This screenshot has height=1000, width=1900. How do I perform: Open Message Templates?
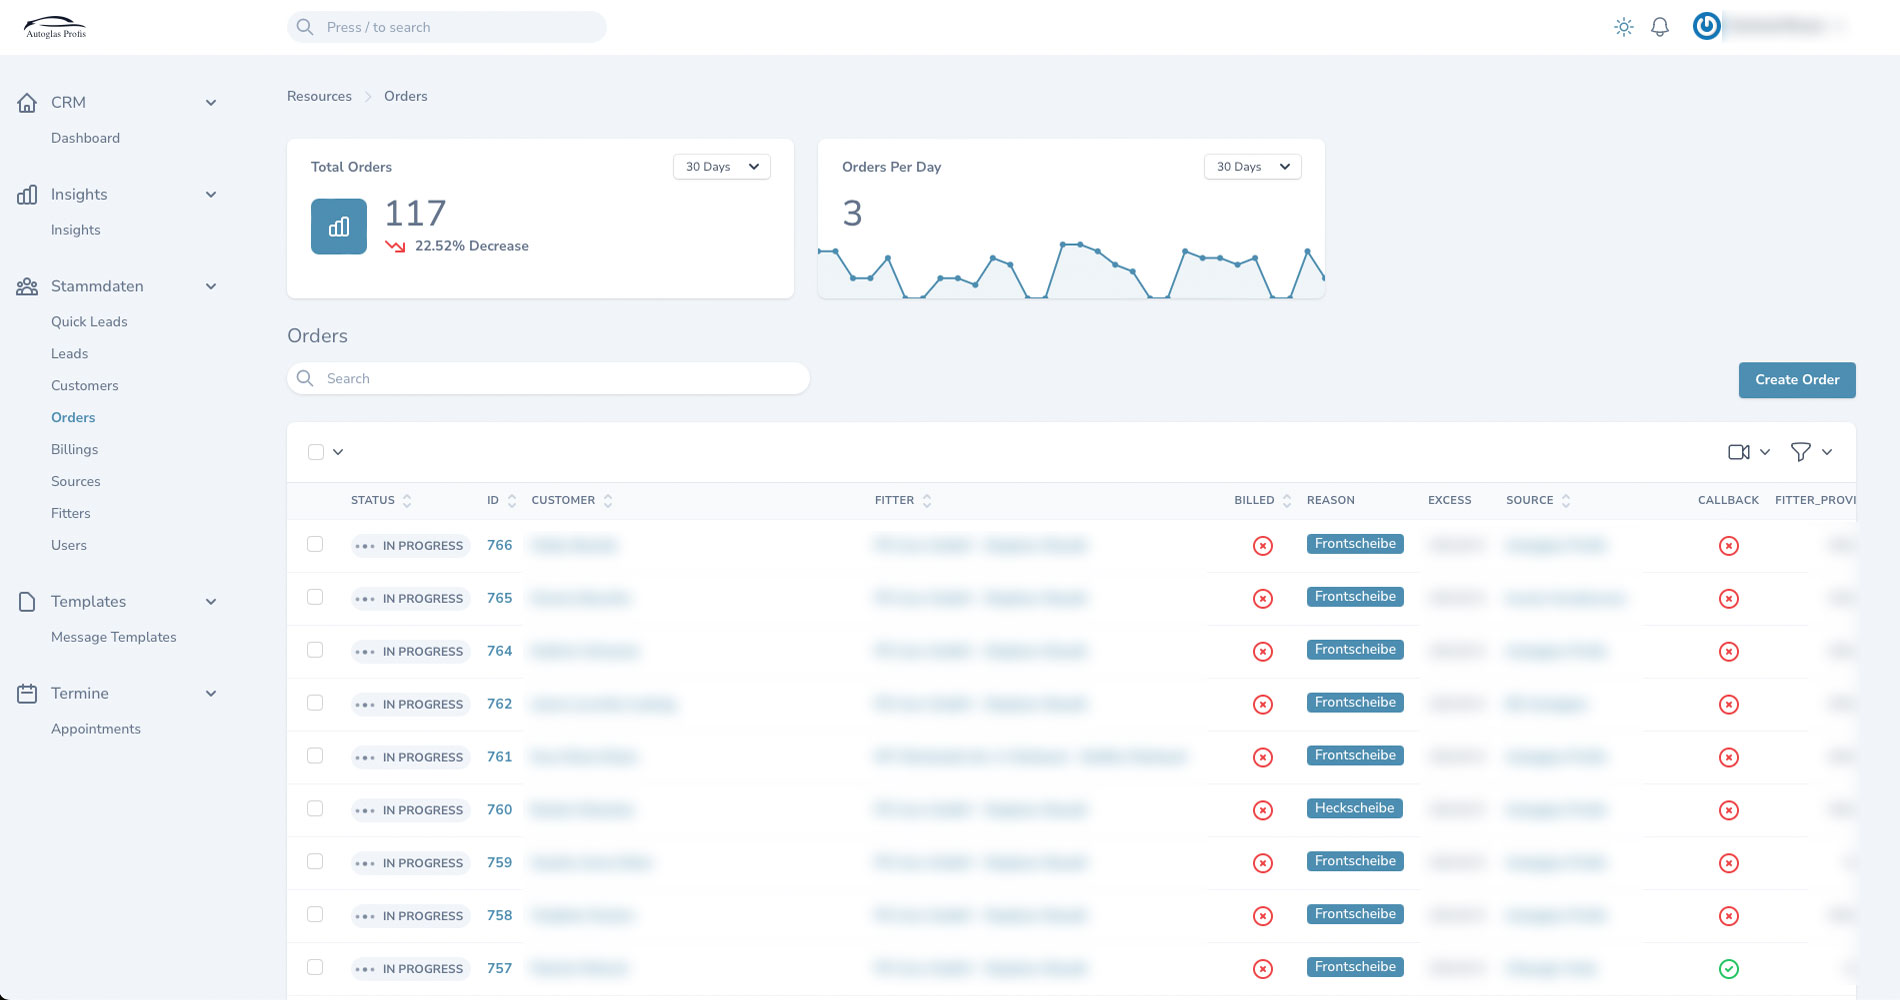tap(113, 638)
